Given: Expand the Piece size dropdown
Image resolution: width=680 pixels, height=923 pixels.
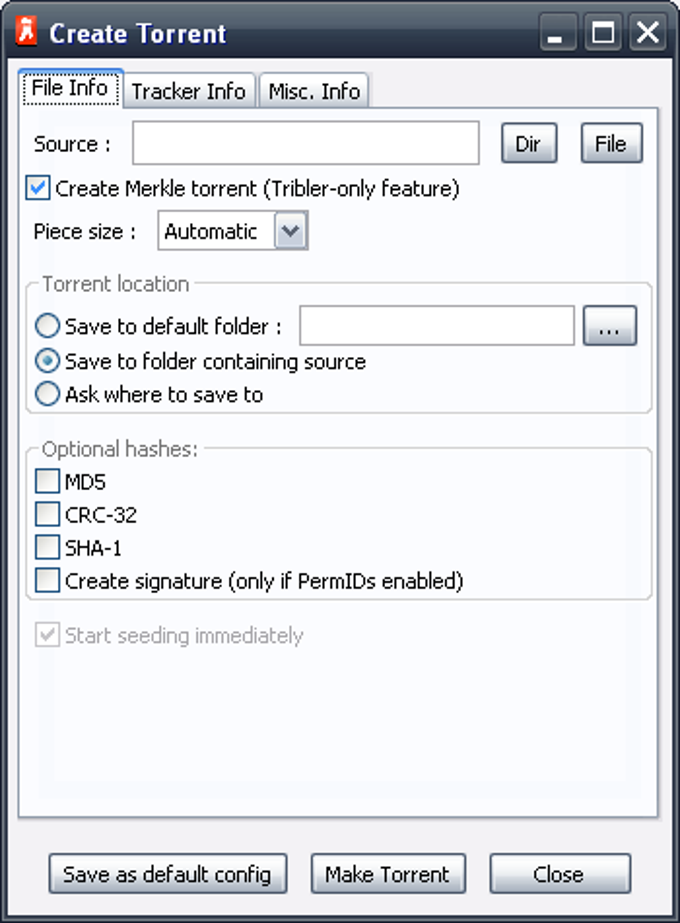Looking at the screenshot, I should click(x=290, y=232).
